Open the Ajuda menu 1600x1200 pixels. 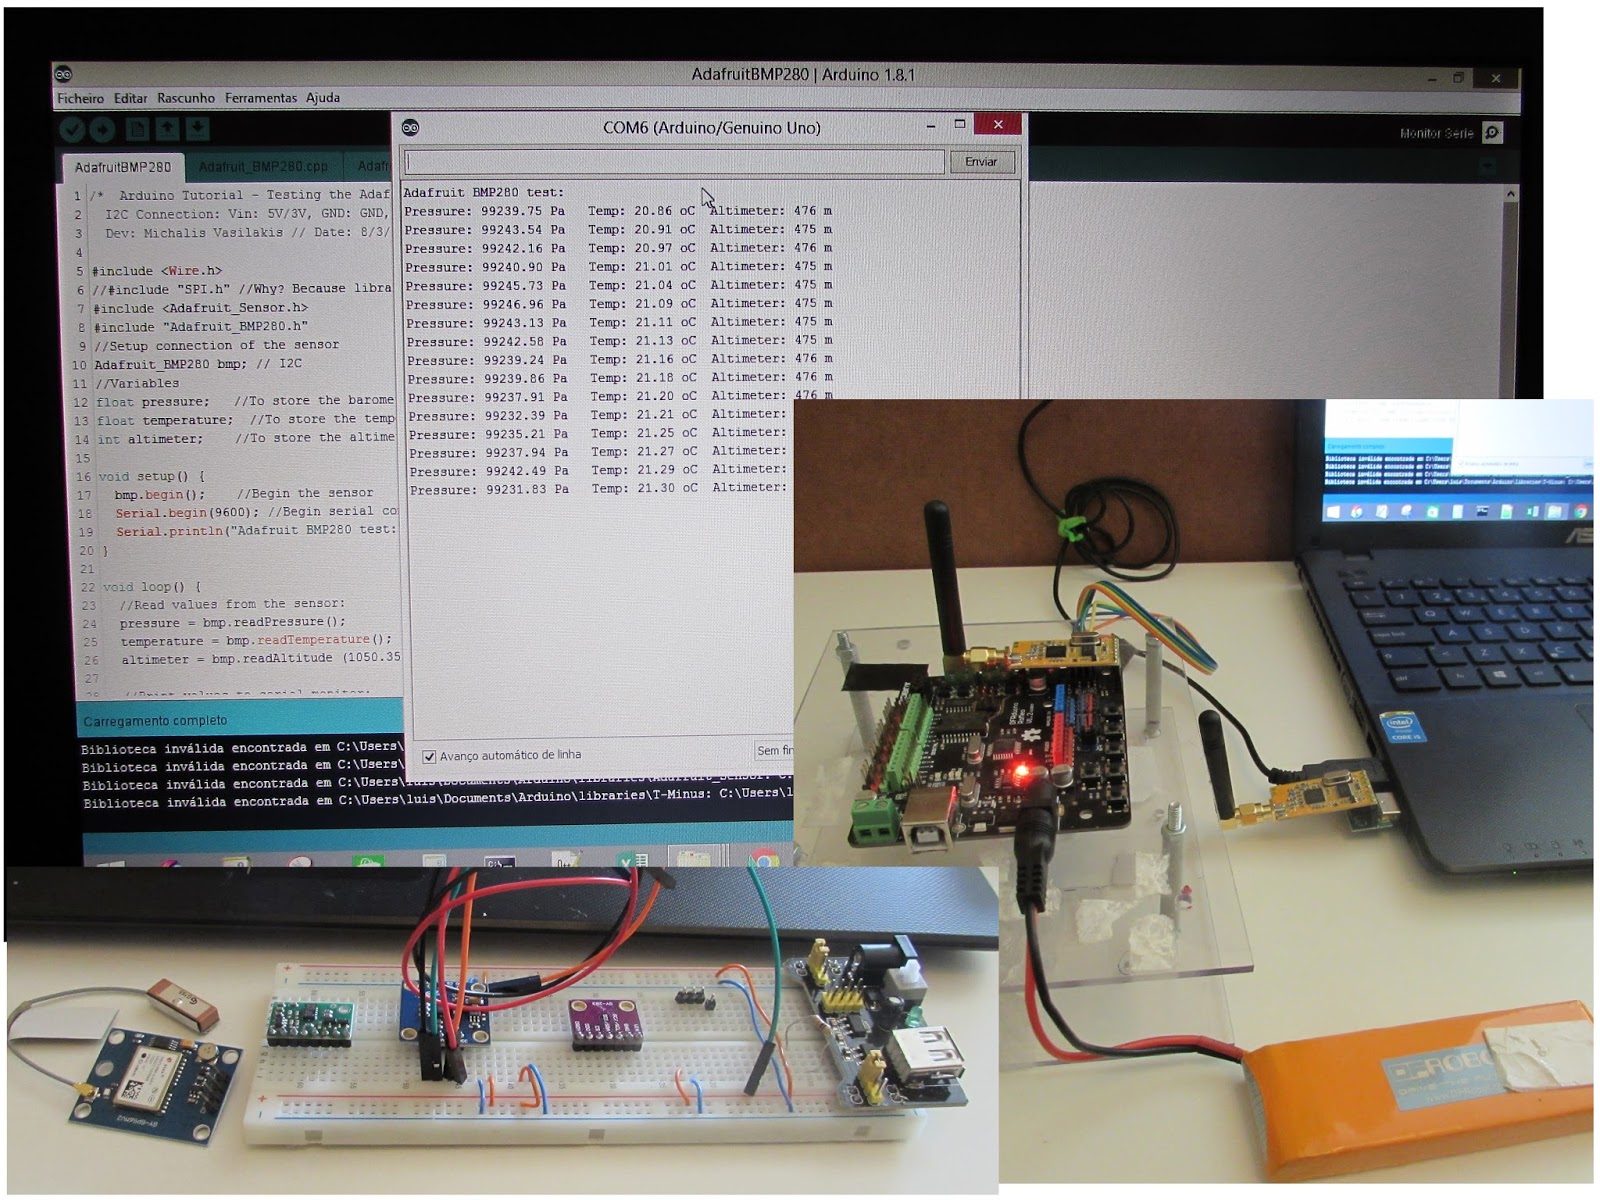(323, 98)
